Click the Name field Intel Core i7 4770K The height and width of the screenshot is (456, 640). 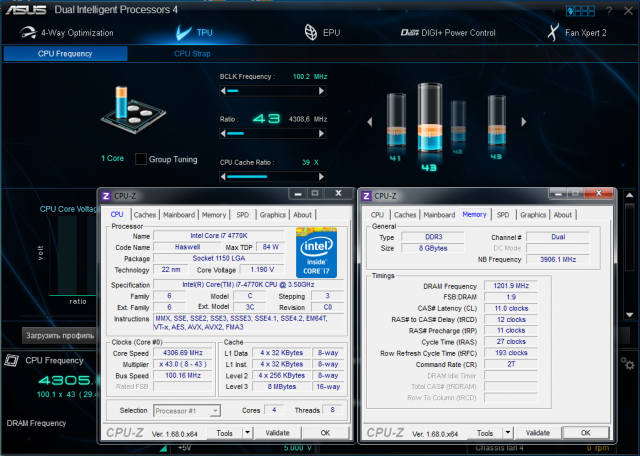(219, 236)
